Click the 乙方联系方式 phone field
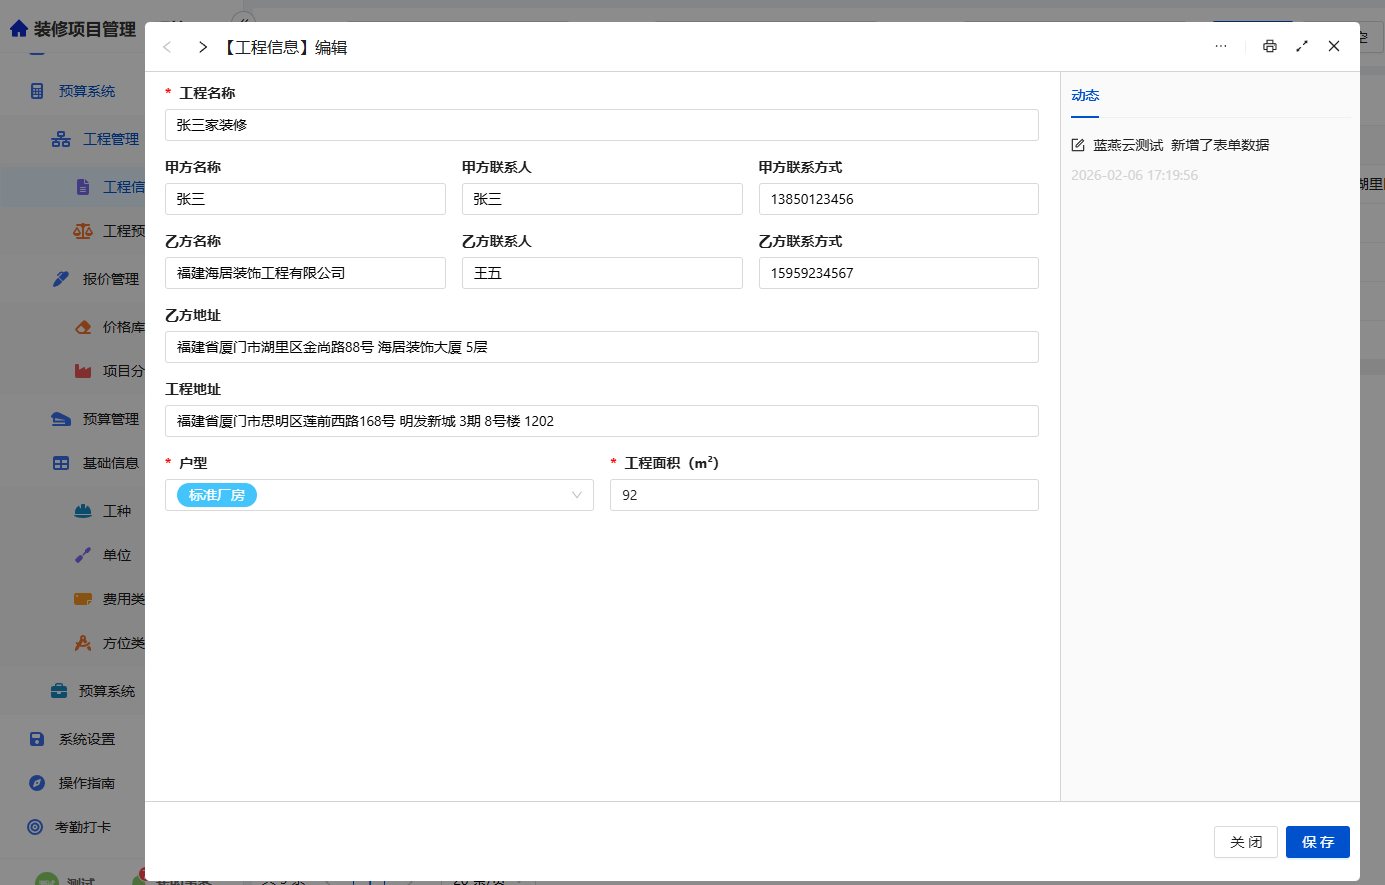 pyautogui.click(x=898, y=273)
